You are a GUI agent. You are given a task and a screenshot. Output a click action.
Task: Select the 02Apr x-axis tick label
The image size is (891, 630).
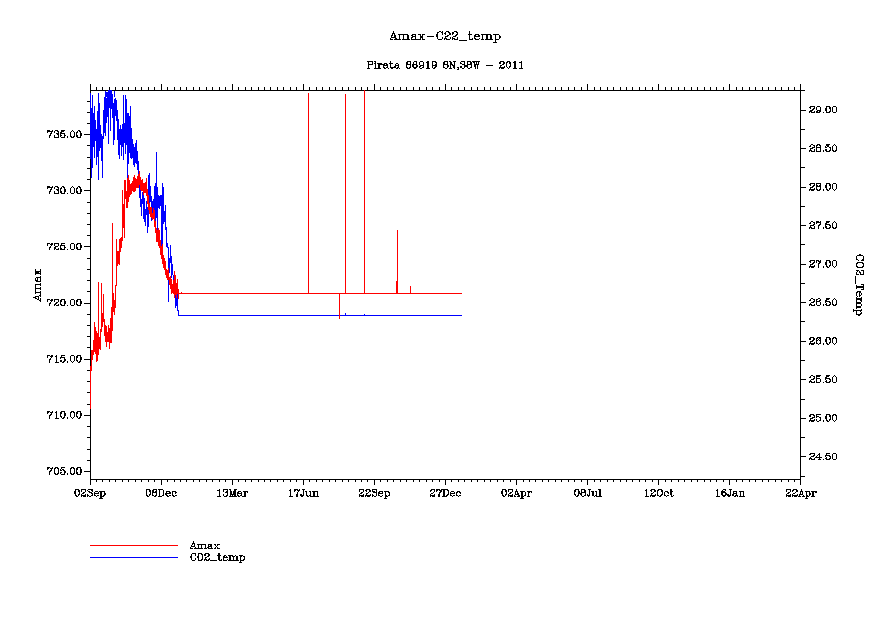tap(516, 492)
